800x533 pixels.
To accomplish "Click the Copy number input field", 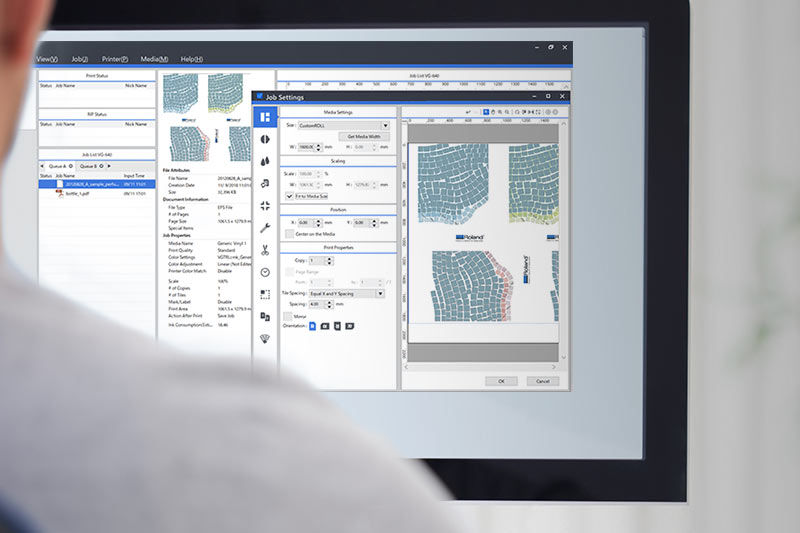I will point(317,261).
